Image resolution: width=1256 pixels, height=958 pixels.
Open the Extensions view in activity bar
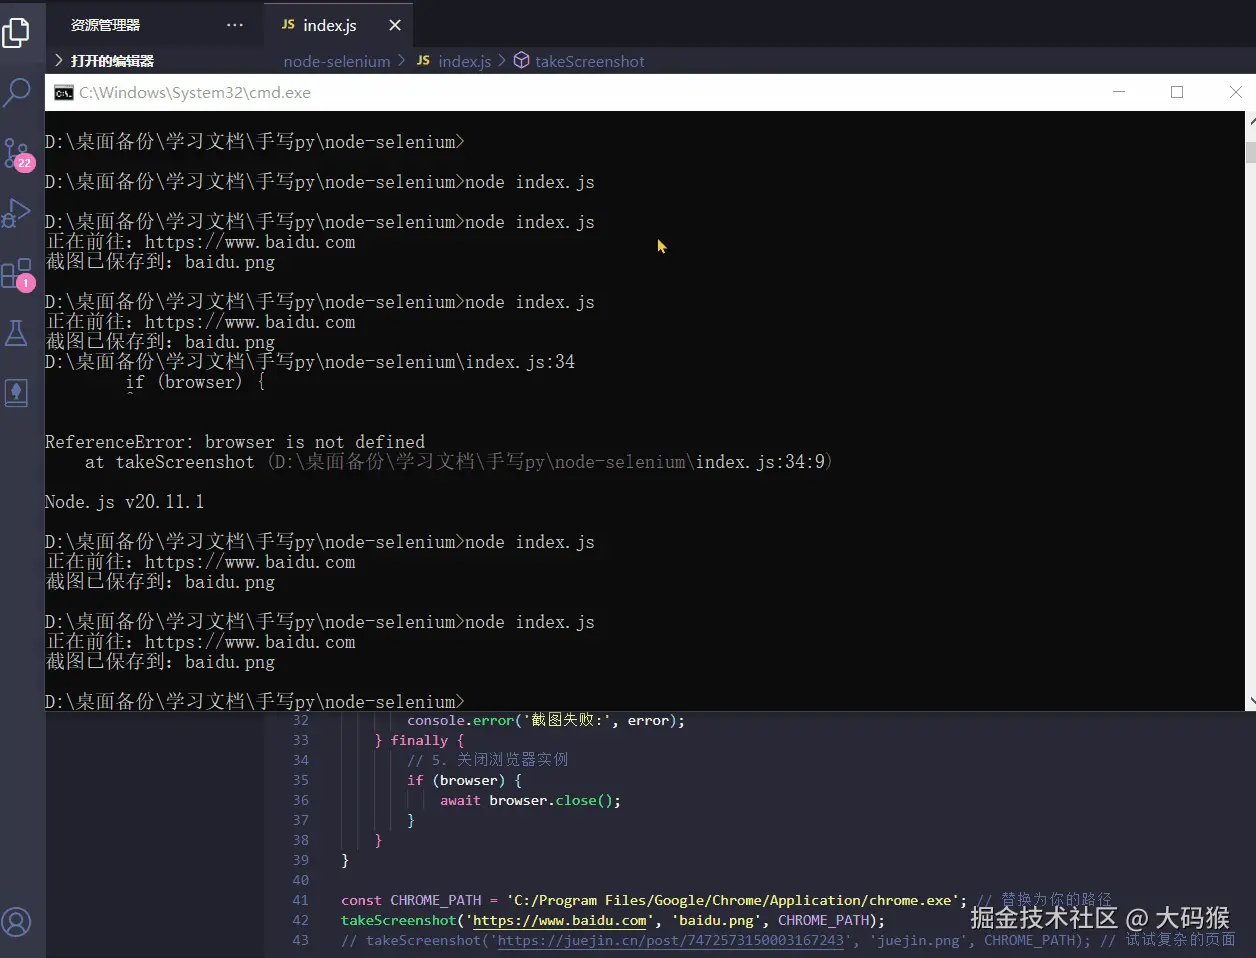[17, 274]
